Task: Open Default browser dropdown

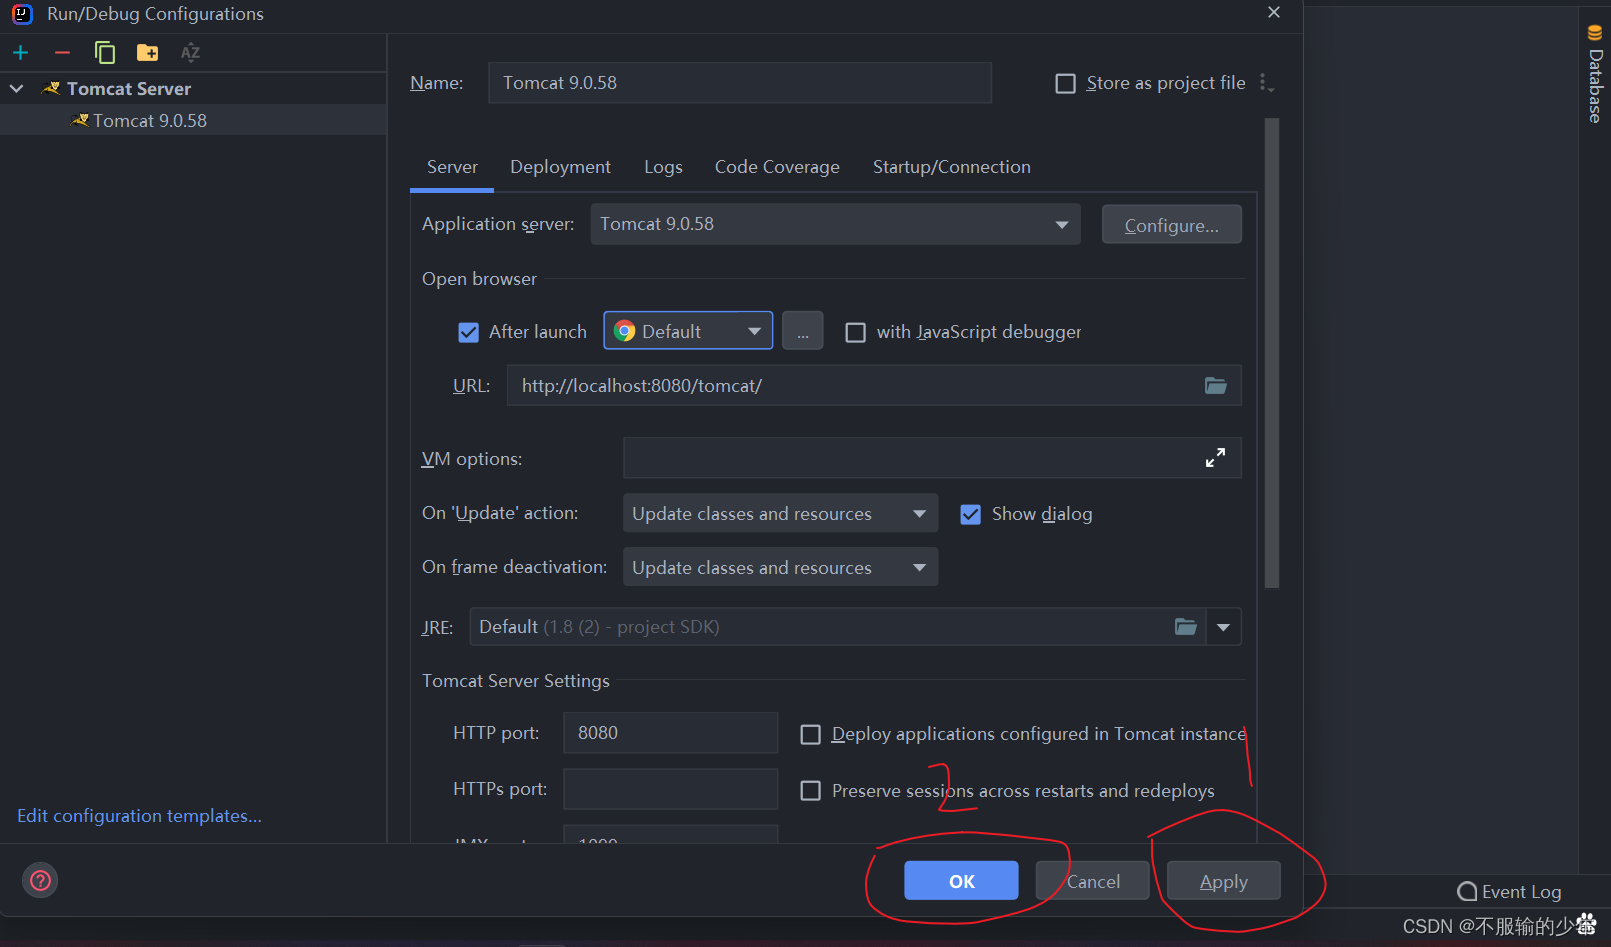Action: [688, 331]
